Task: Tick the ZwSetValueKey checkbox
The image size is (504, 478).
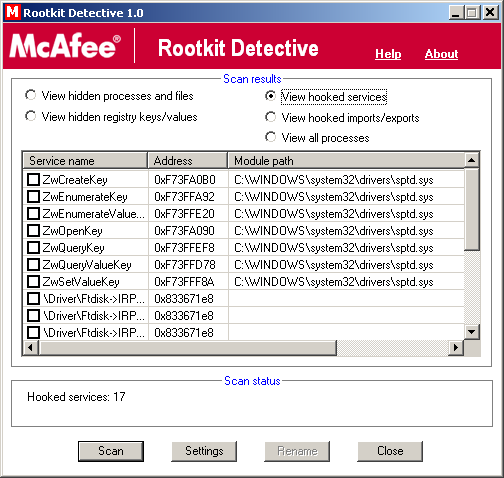Action: pyautogui.click(x=33, y=282)
